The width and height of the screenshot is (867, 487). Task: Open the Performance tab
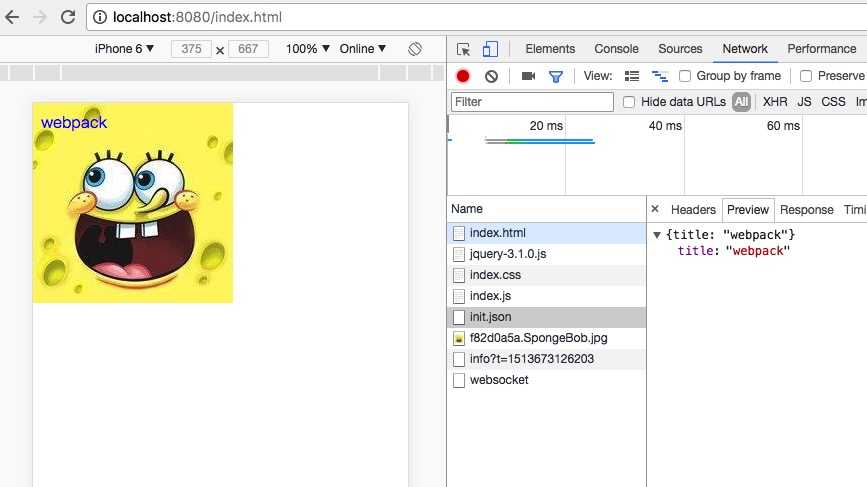[822, 49]
